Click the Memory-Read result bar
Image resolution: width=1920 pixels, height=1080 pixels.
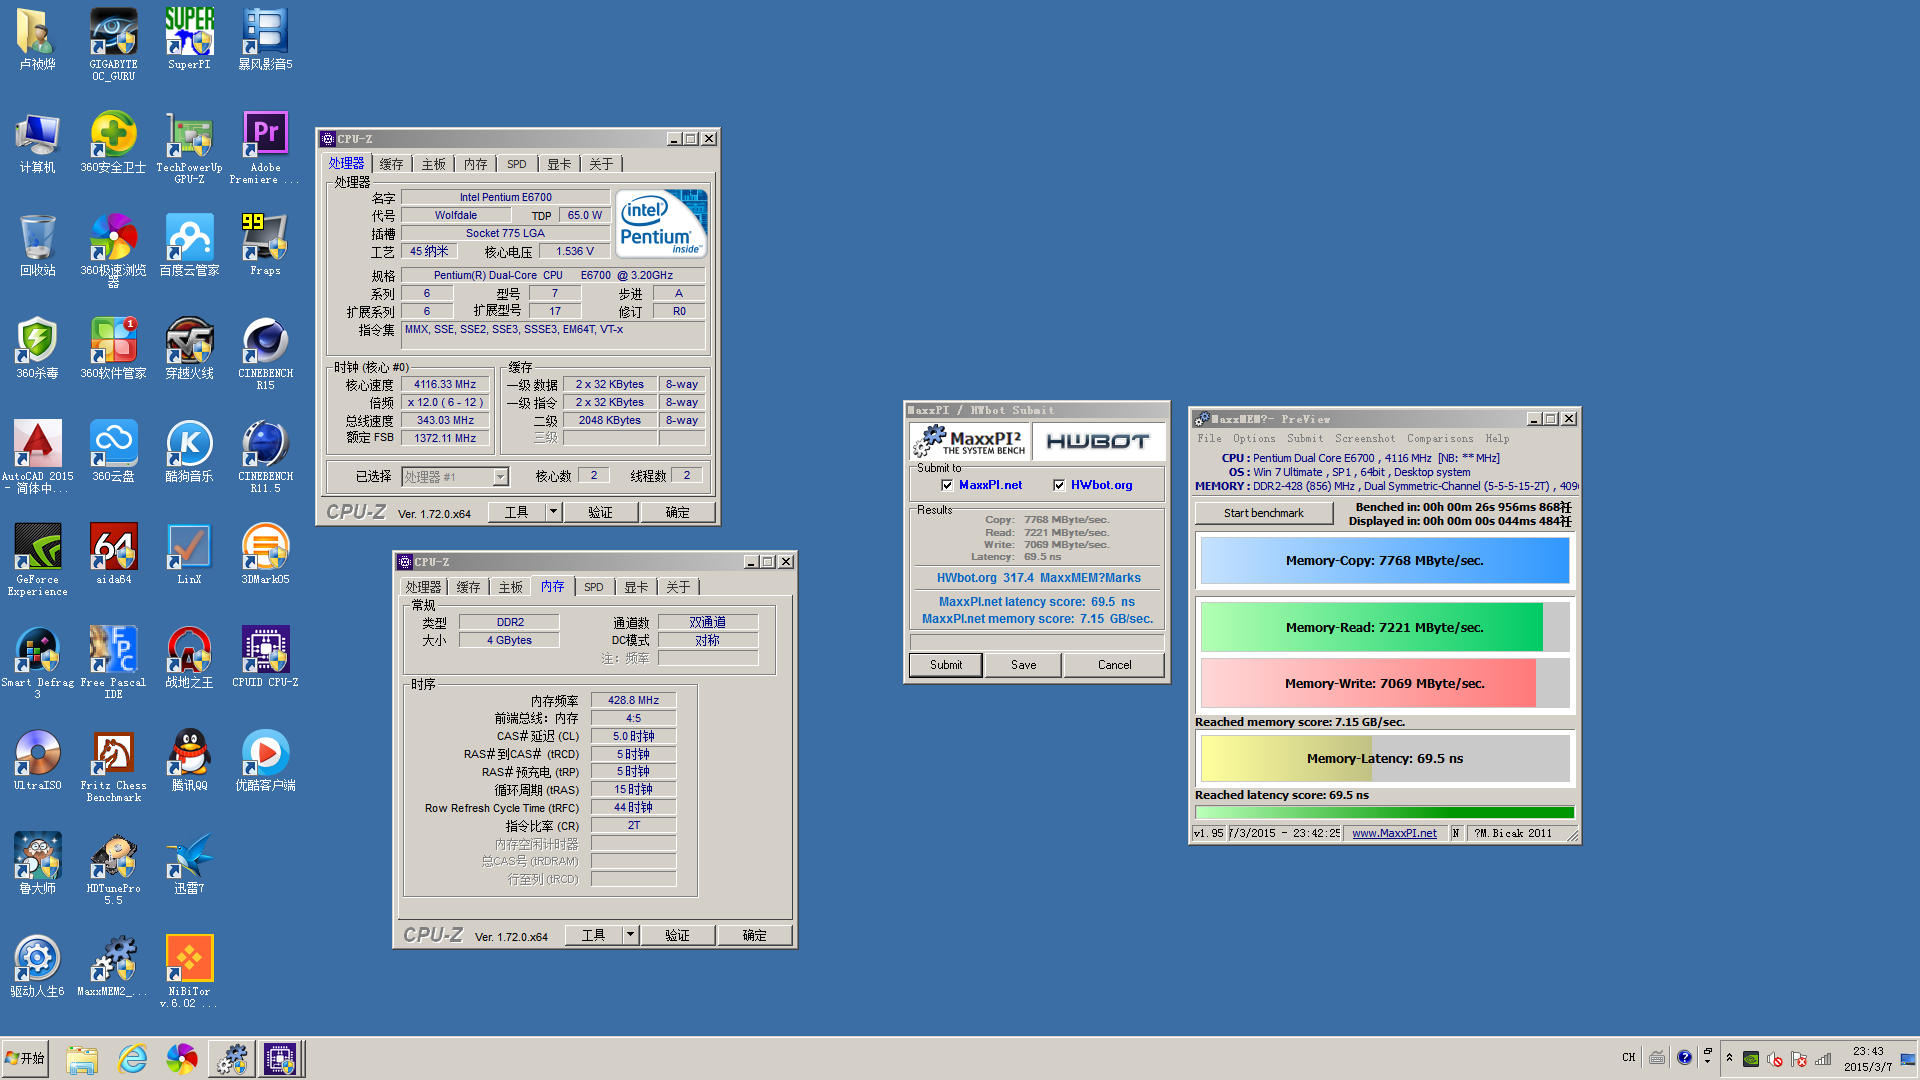(x=1384, y=627)
